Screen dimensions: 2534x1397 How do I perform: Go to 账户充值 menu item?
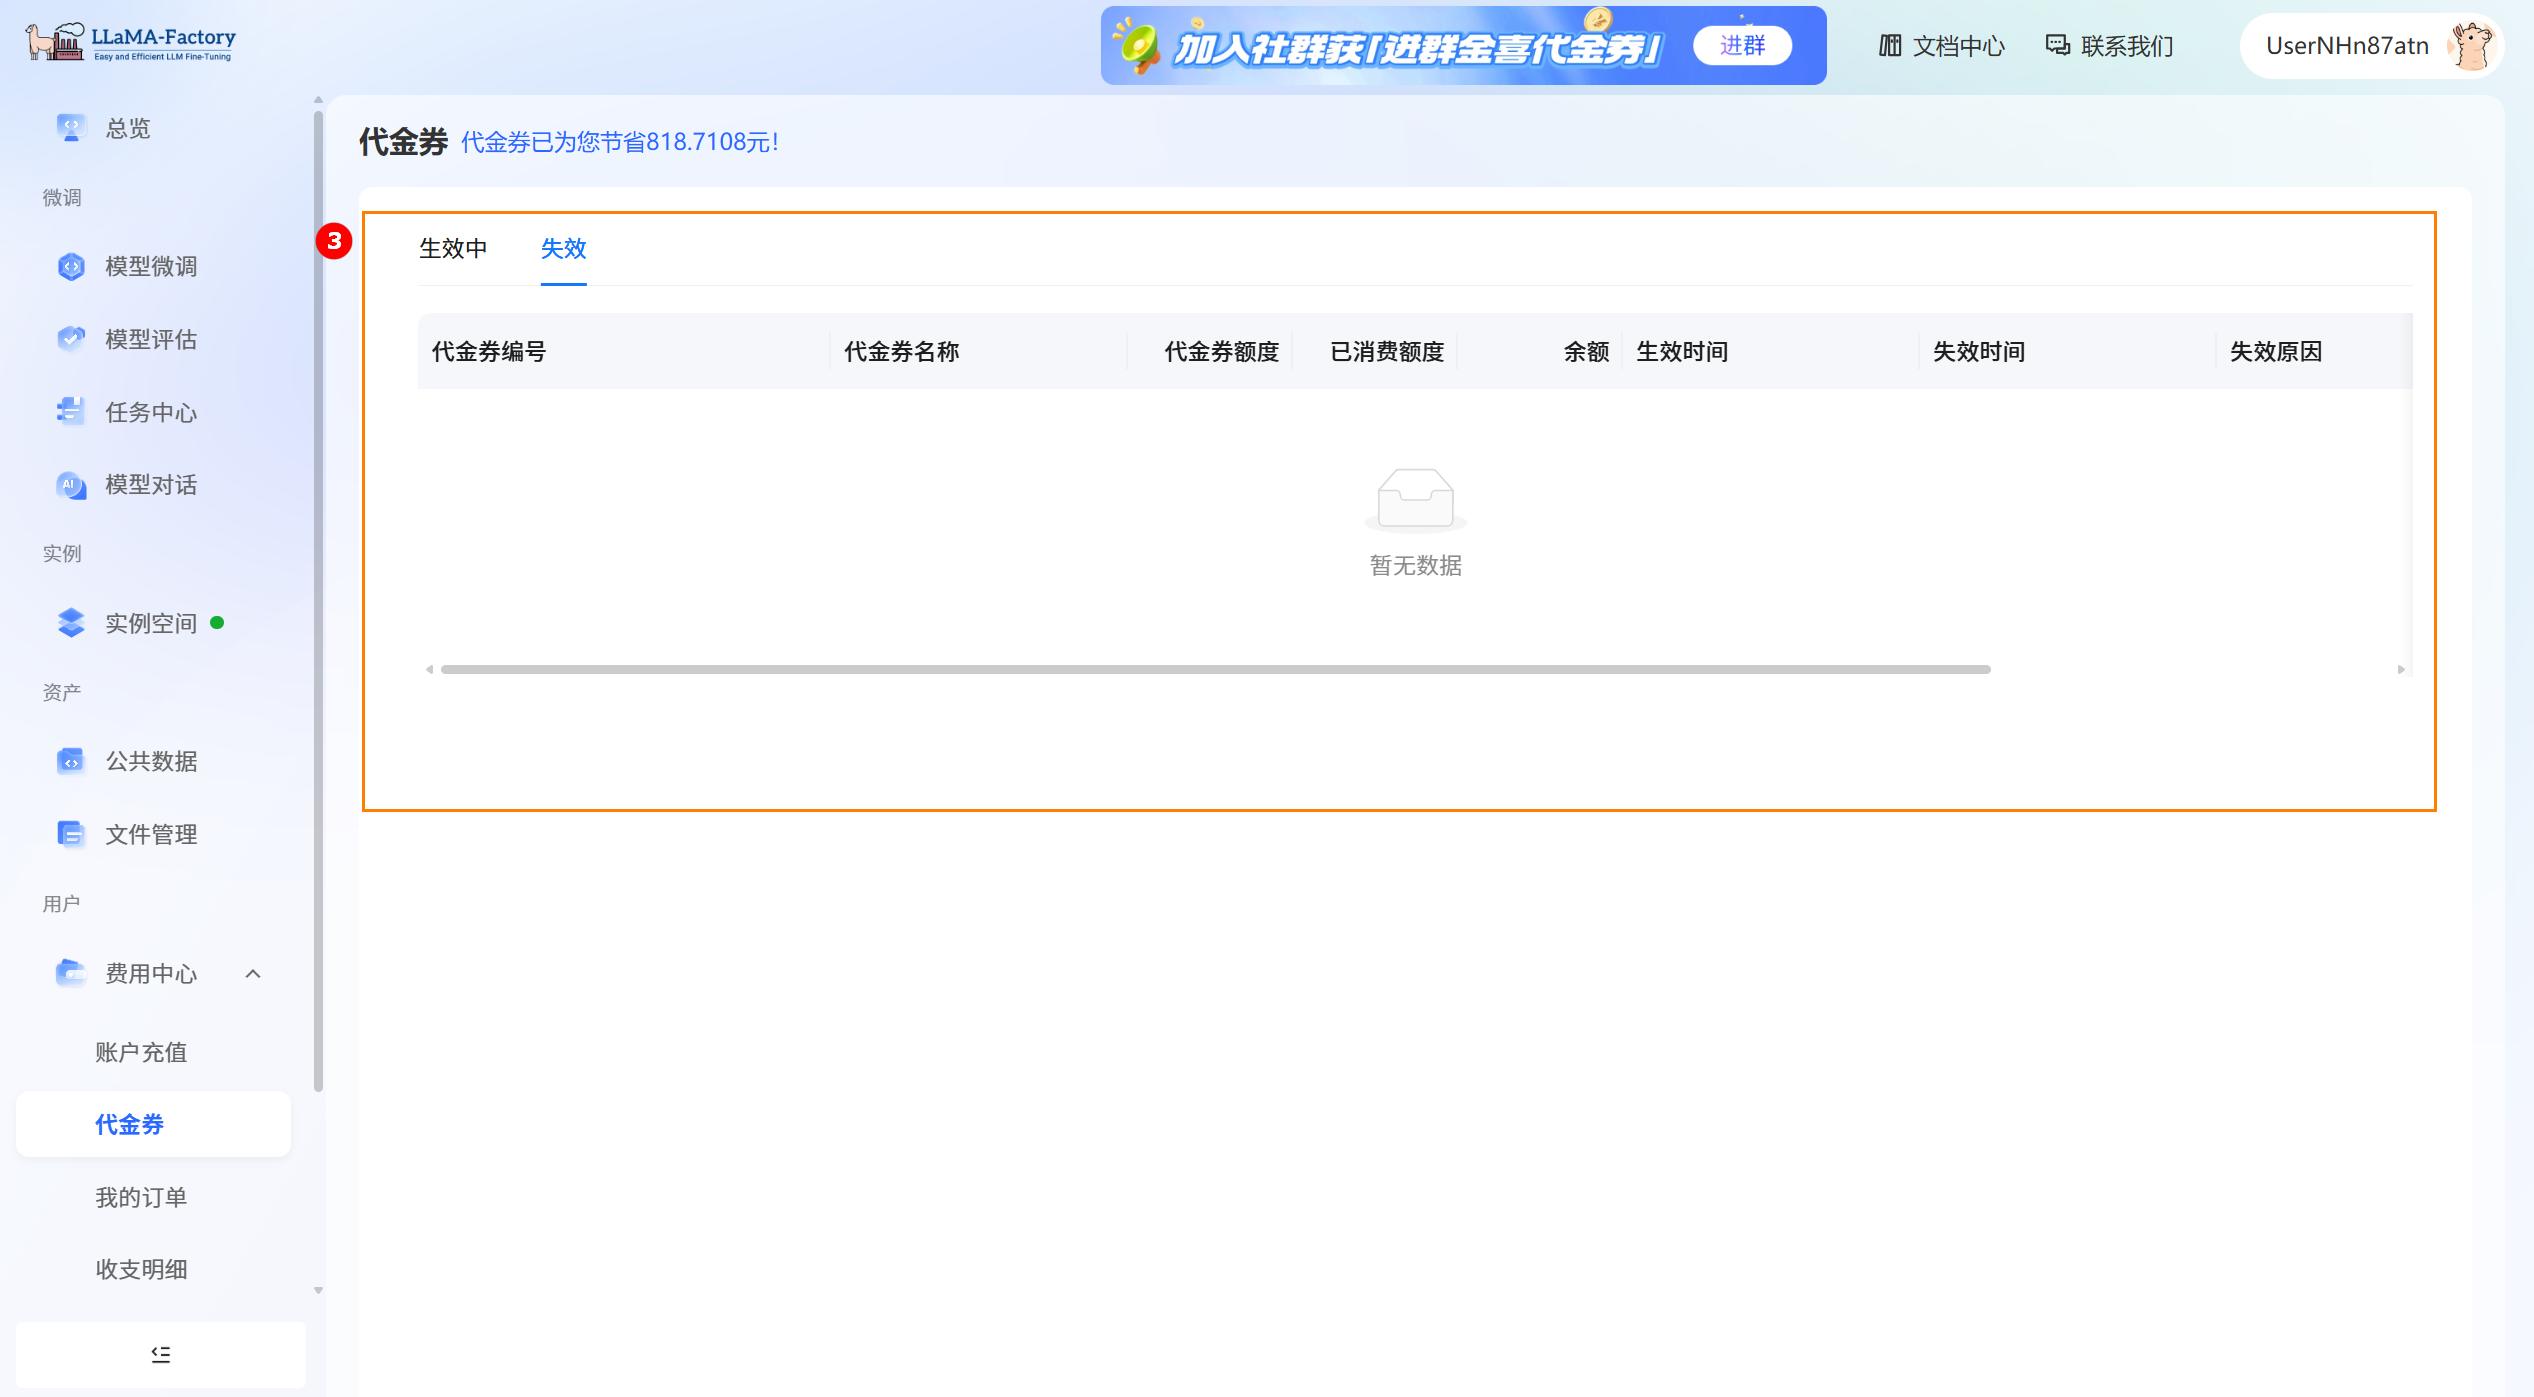pos(141,1052)
